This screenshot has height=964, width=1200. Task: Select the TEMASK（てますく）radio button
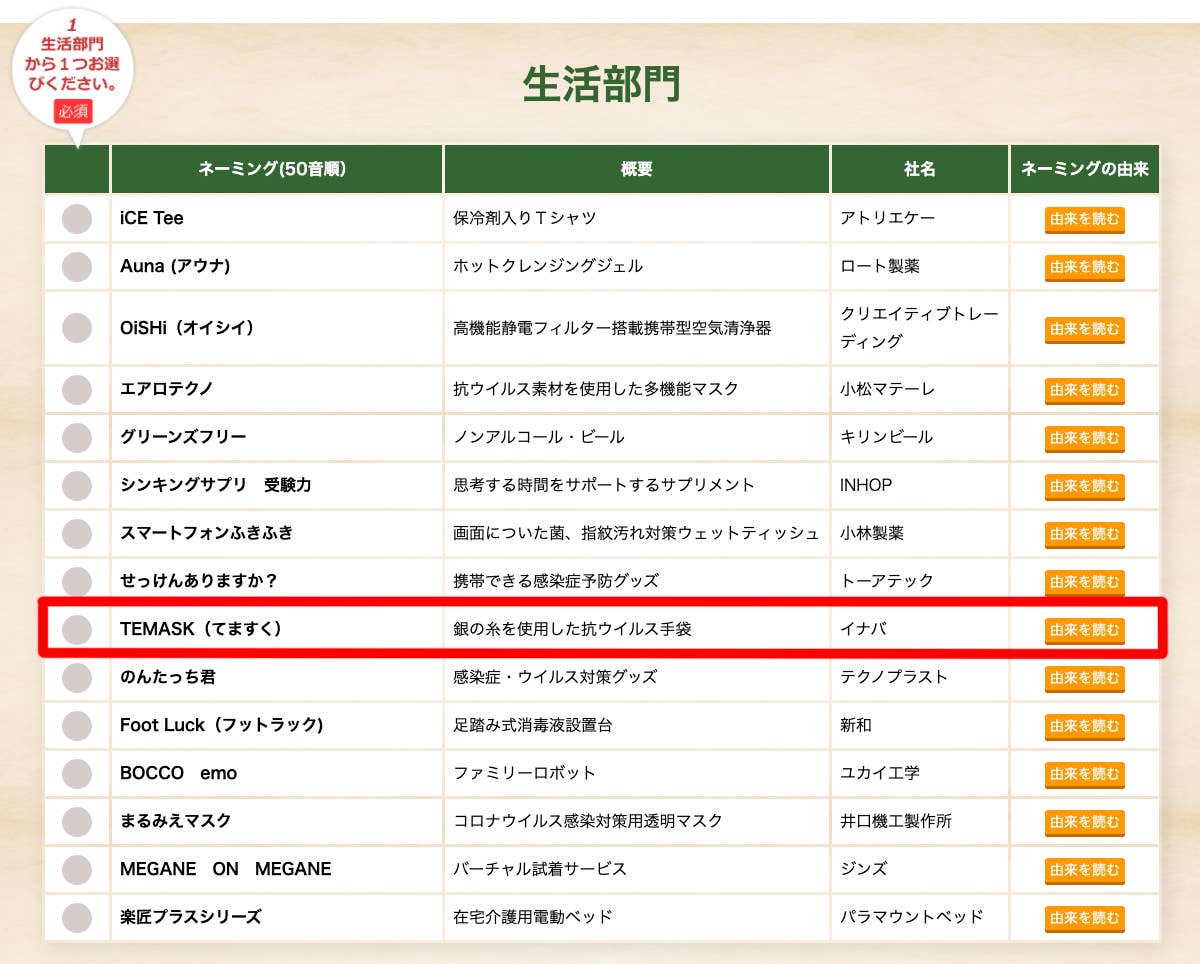(x=77, y=629)
